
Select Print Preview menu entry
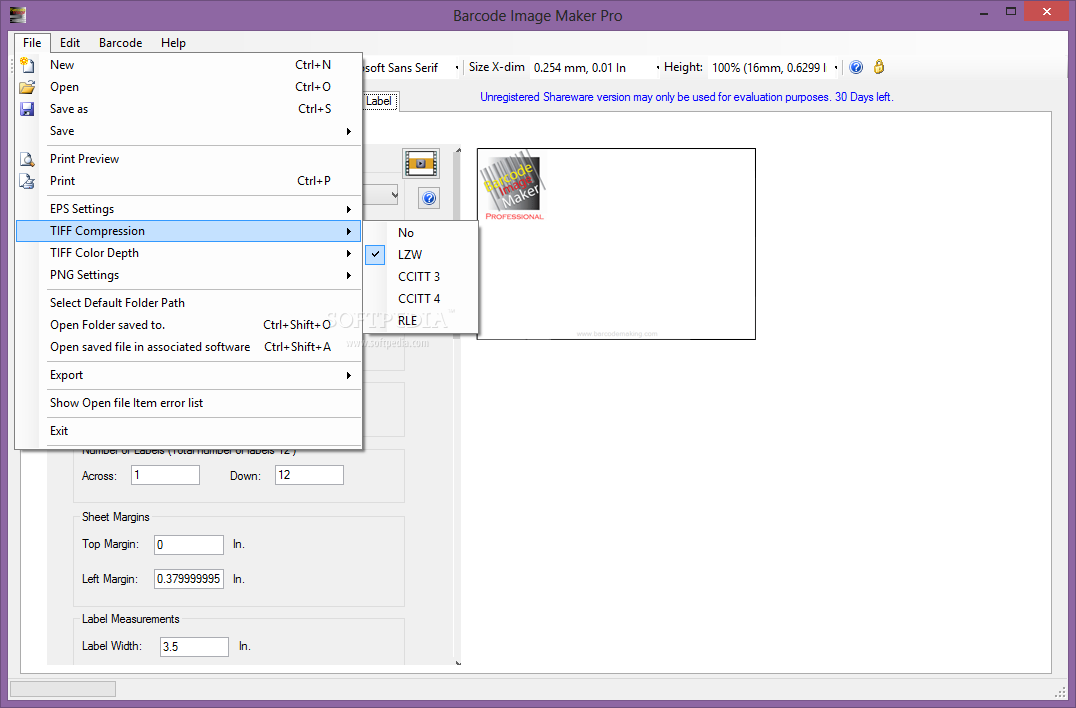pyautogui.click(x=189, y=159)
